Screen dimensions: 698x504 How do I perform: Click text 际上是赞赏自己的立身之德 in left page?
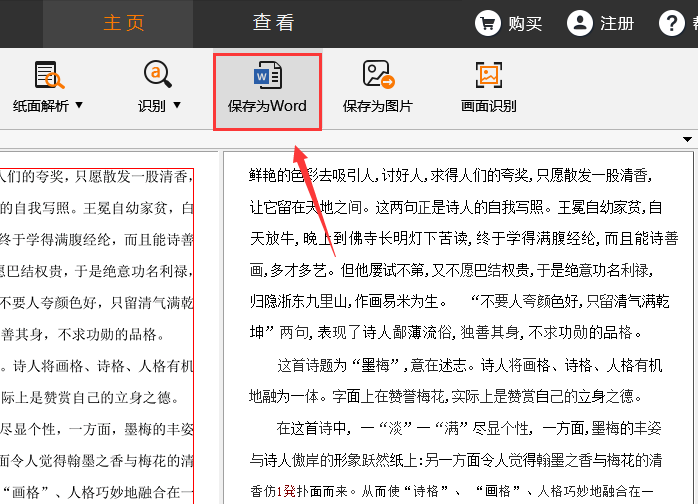tap(86, 397)
